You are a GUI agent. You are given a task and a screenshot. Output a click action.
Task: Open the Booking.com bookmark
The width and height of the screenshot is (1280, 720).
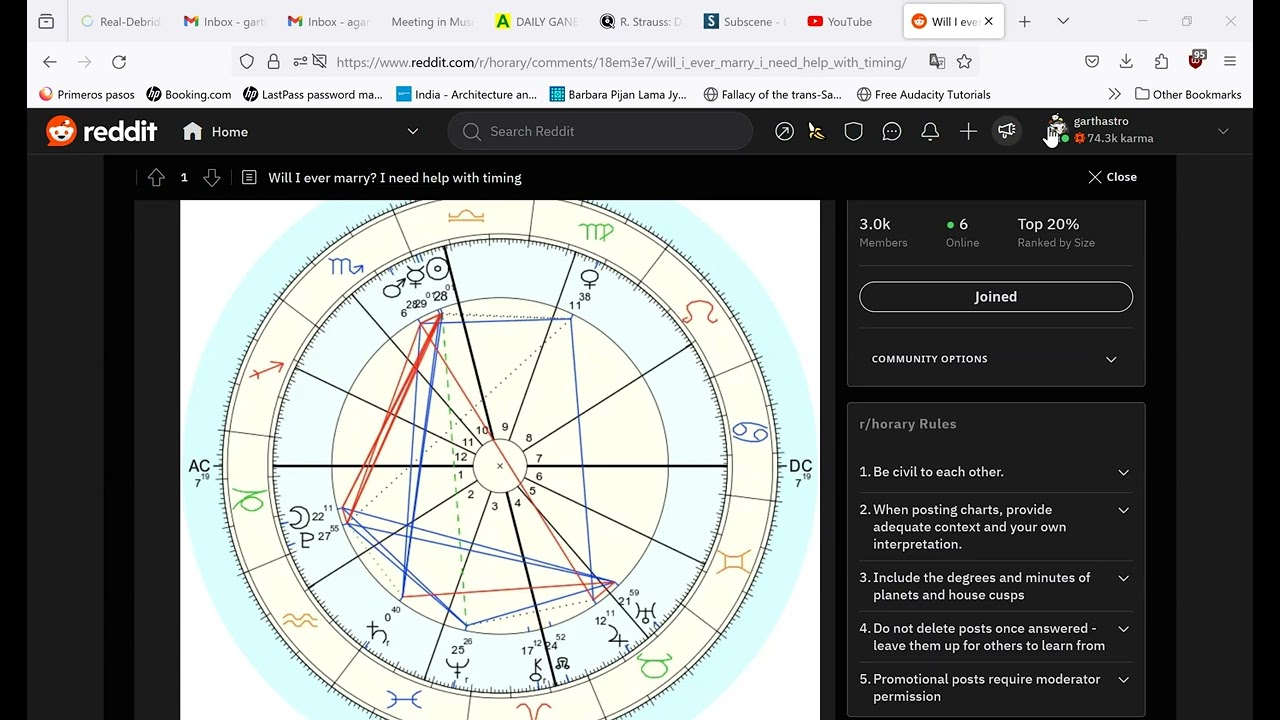point(189,94)
